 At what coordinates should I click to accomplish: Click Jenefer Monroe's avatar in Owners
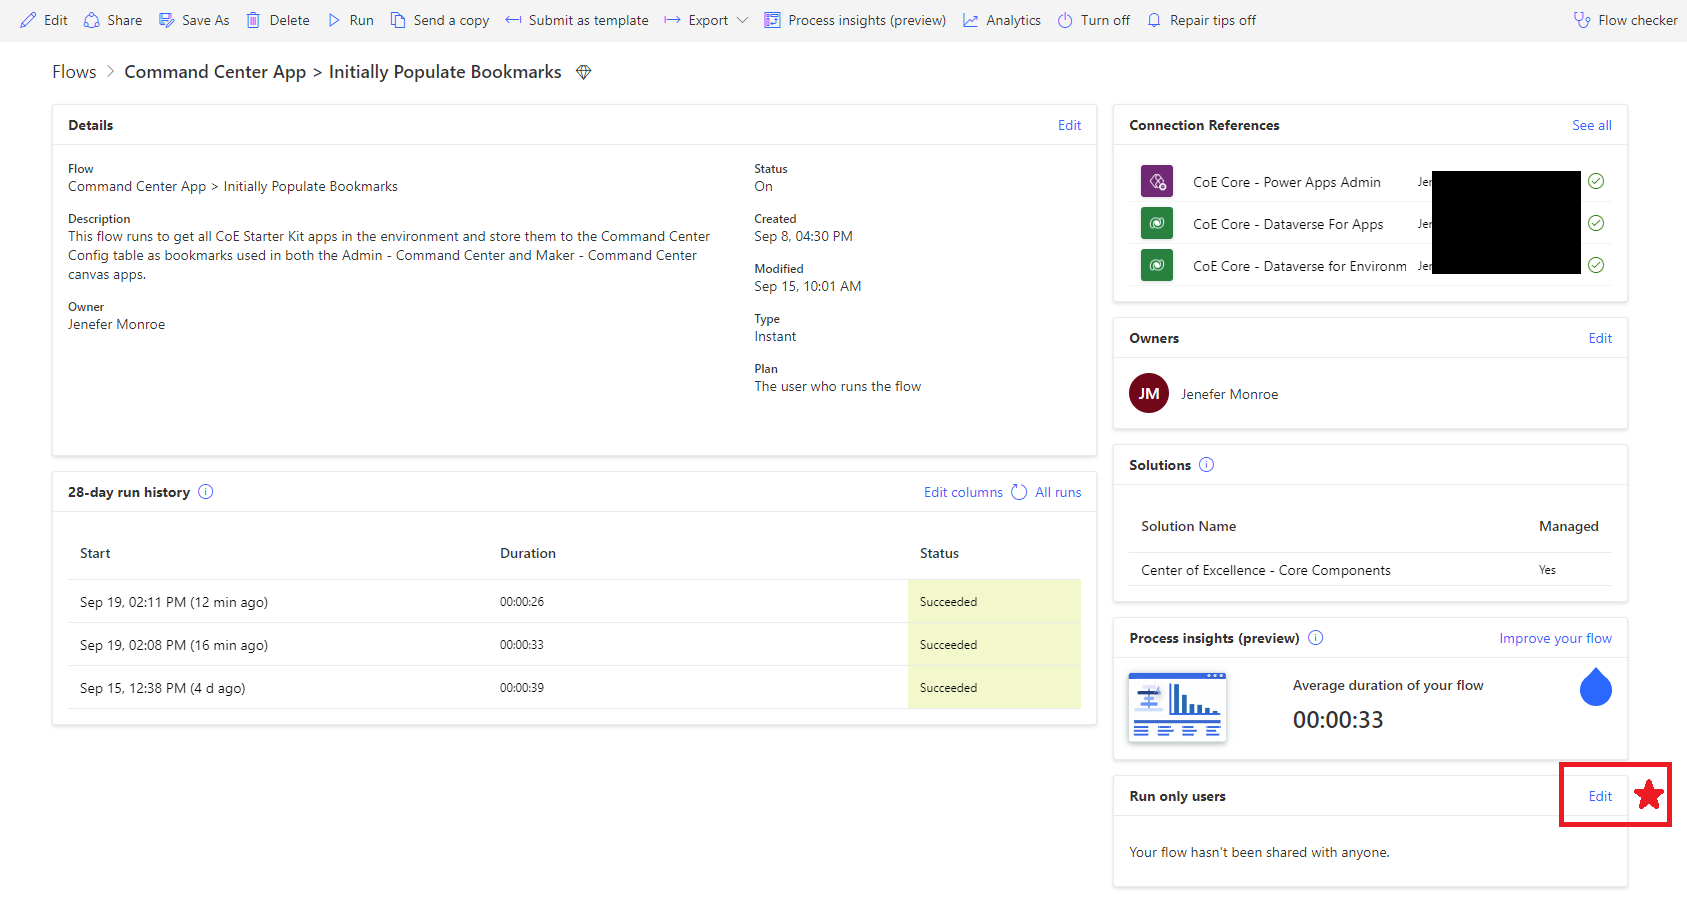[x=1148, y=393]
